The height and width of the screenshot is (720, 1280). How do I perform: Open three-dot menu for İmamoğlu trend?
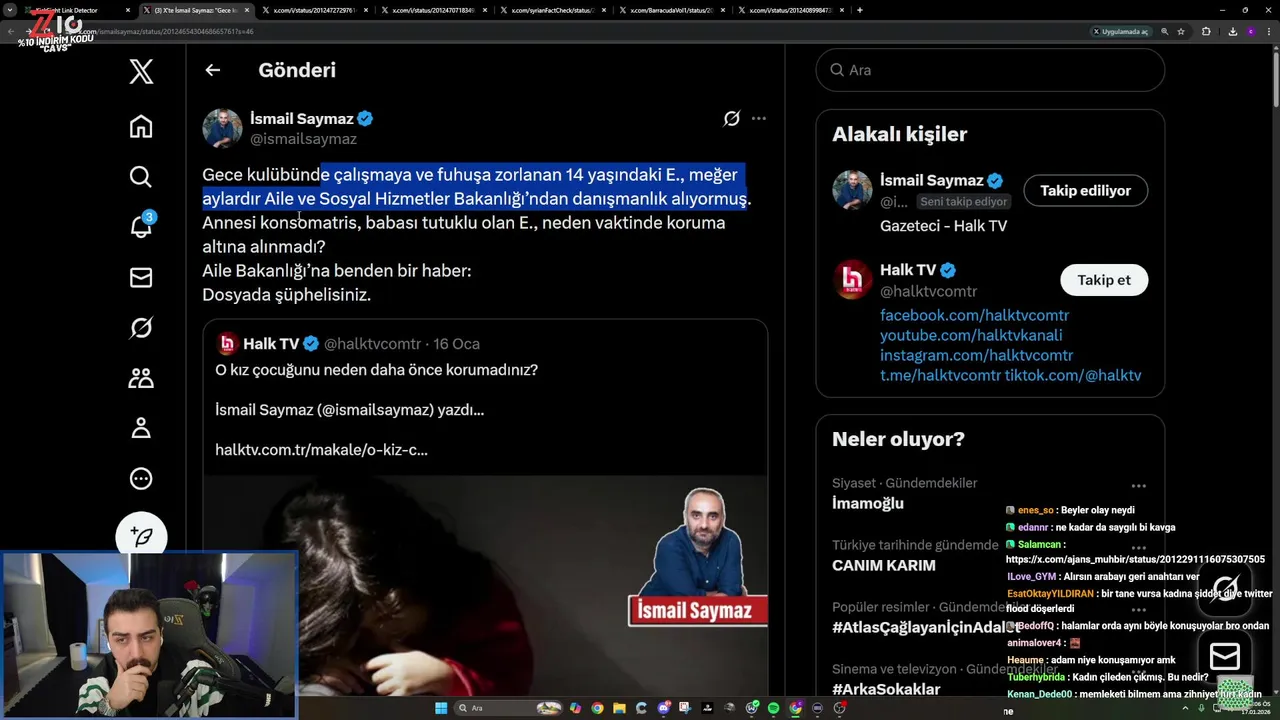pos(1138,486)
